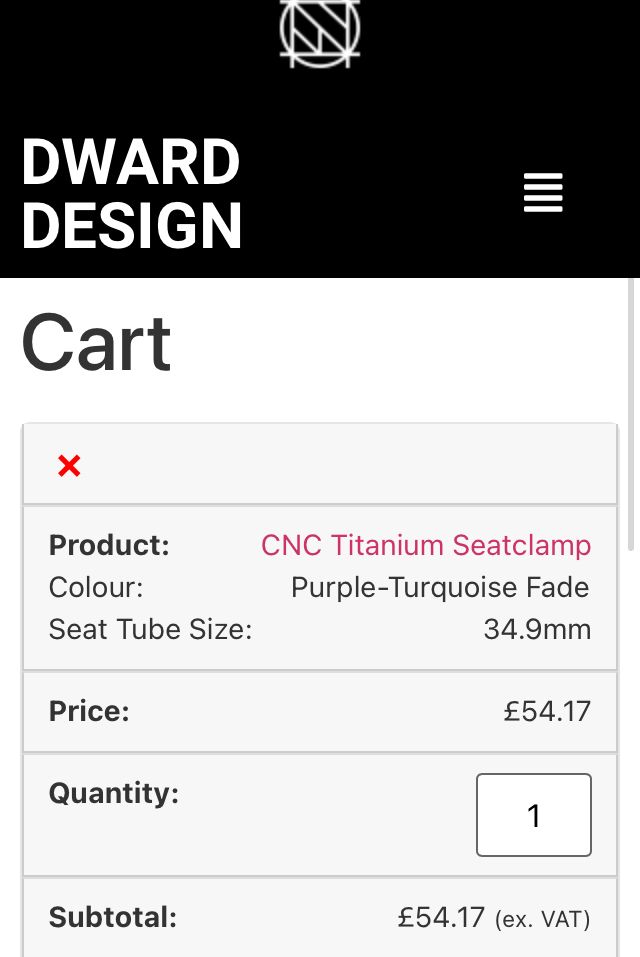Screen dimensions: 640x957
Task: Click the circular logo emblem at top
Action: (x=319, y=32)
